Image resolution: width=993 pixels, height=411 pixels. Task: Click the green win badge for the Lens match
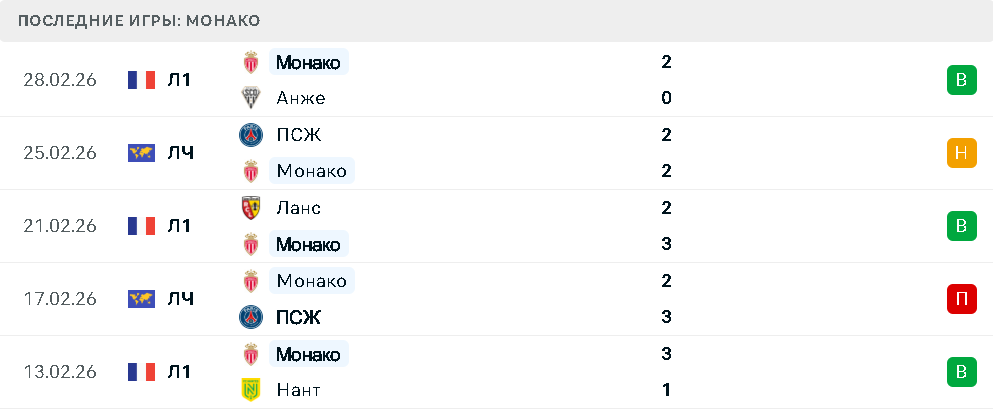click(960, 226)
